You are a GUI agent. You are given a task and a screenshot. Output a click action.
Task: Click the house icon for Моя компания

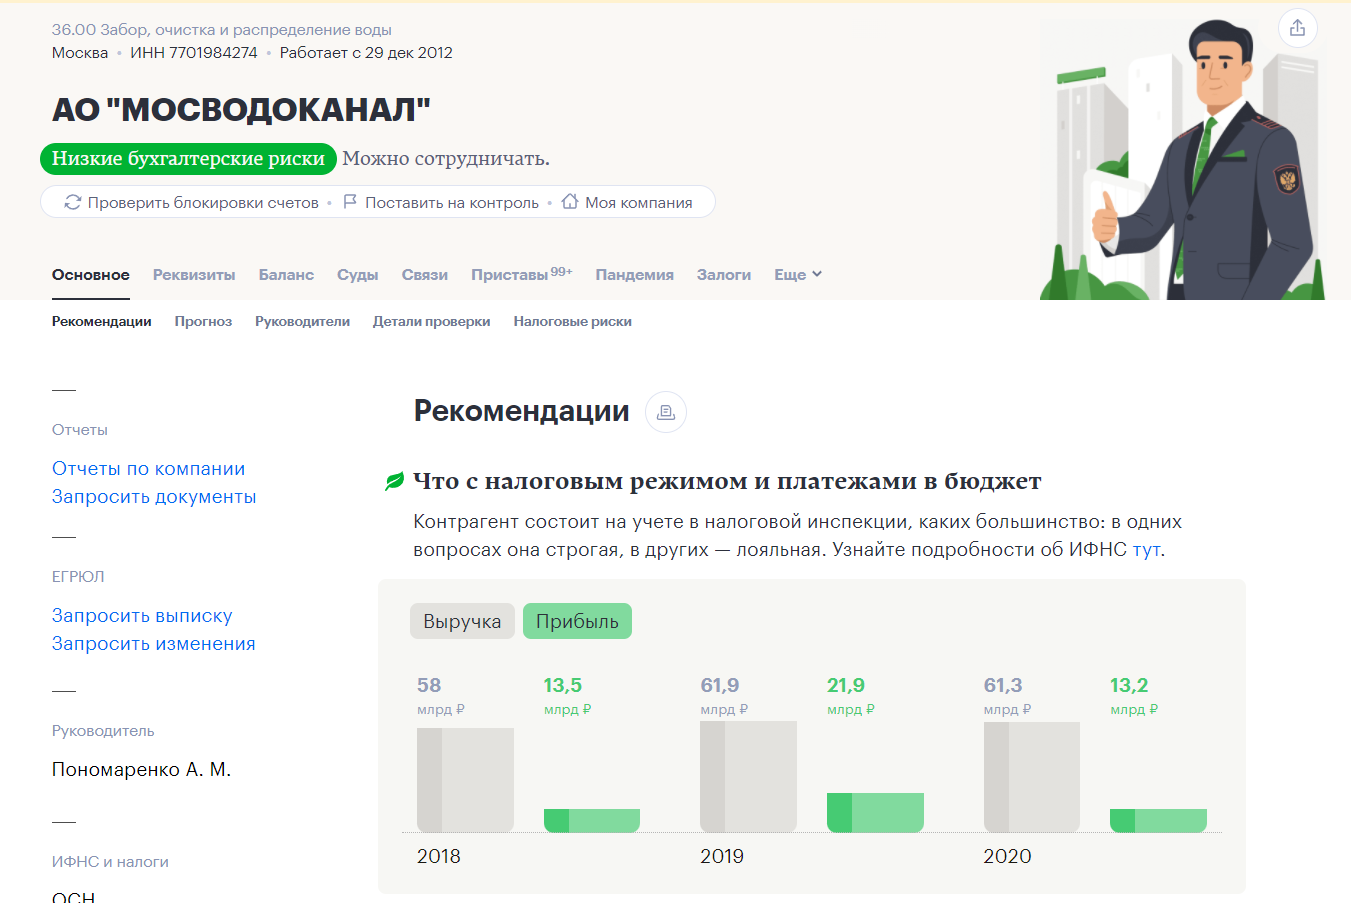coord(570,202)
